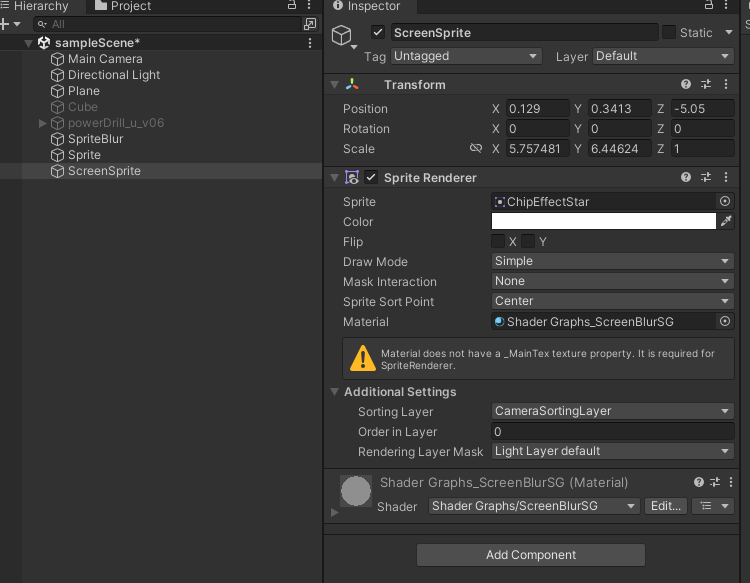Image resolution: width=750 pixels, height=583 pixels.
Task: Toggle the Scale constrain proportions link icon
Action: [x=476, y=148]
